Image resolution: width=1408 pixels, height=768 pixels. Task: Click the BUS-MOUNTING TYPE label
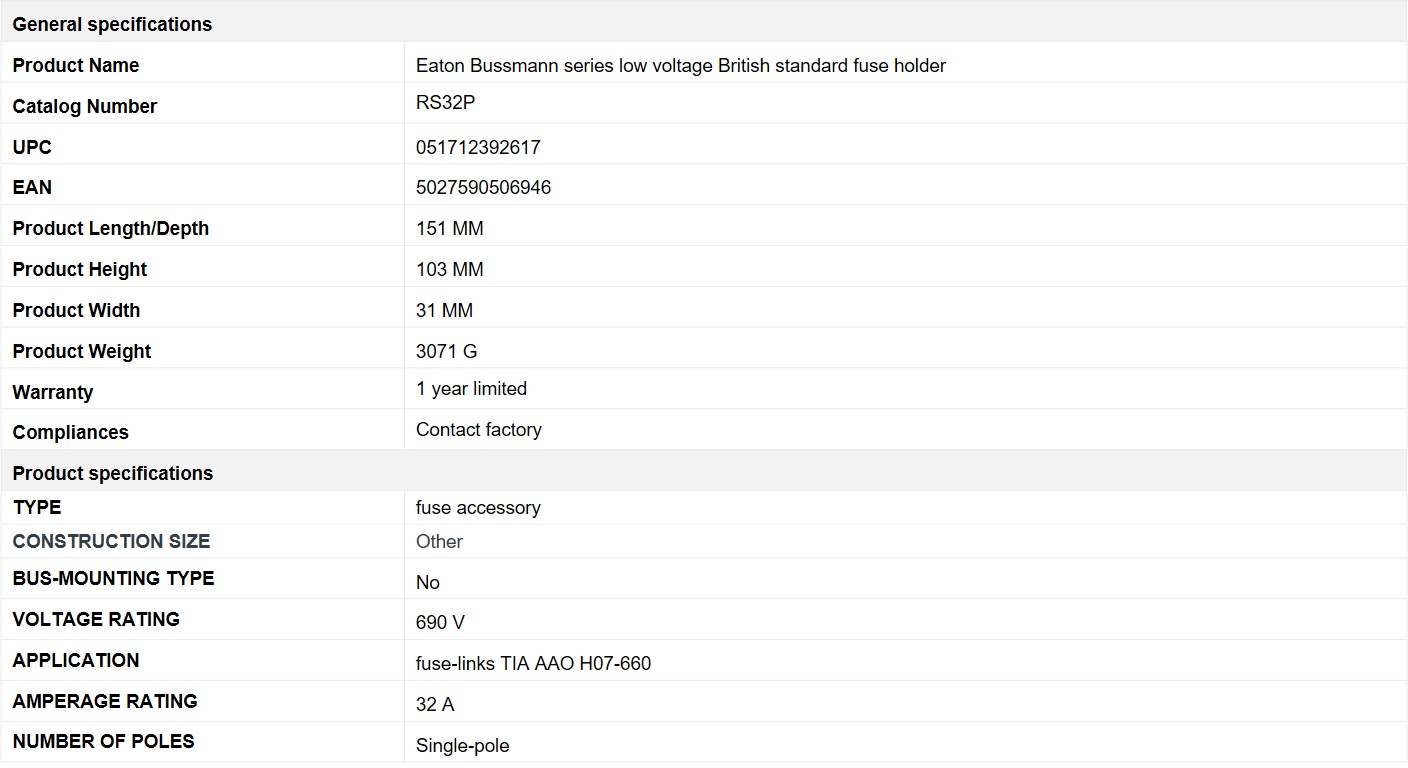(x=113, y=578)
